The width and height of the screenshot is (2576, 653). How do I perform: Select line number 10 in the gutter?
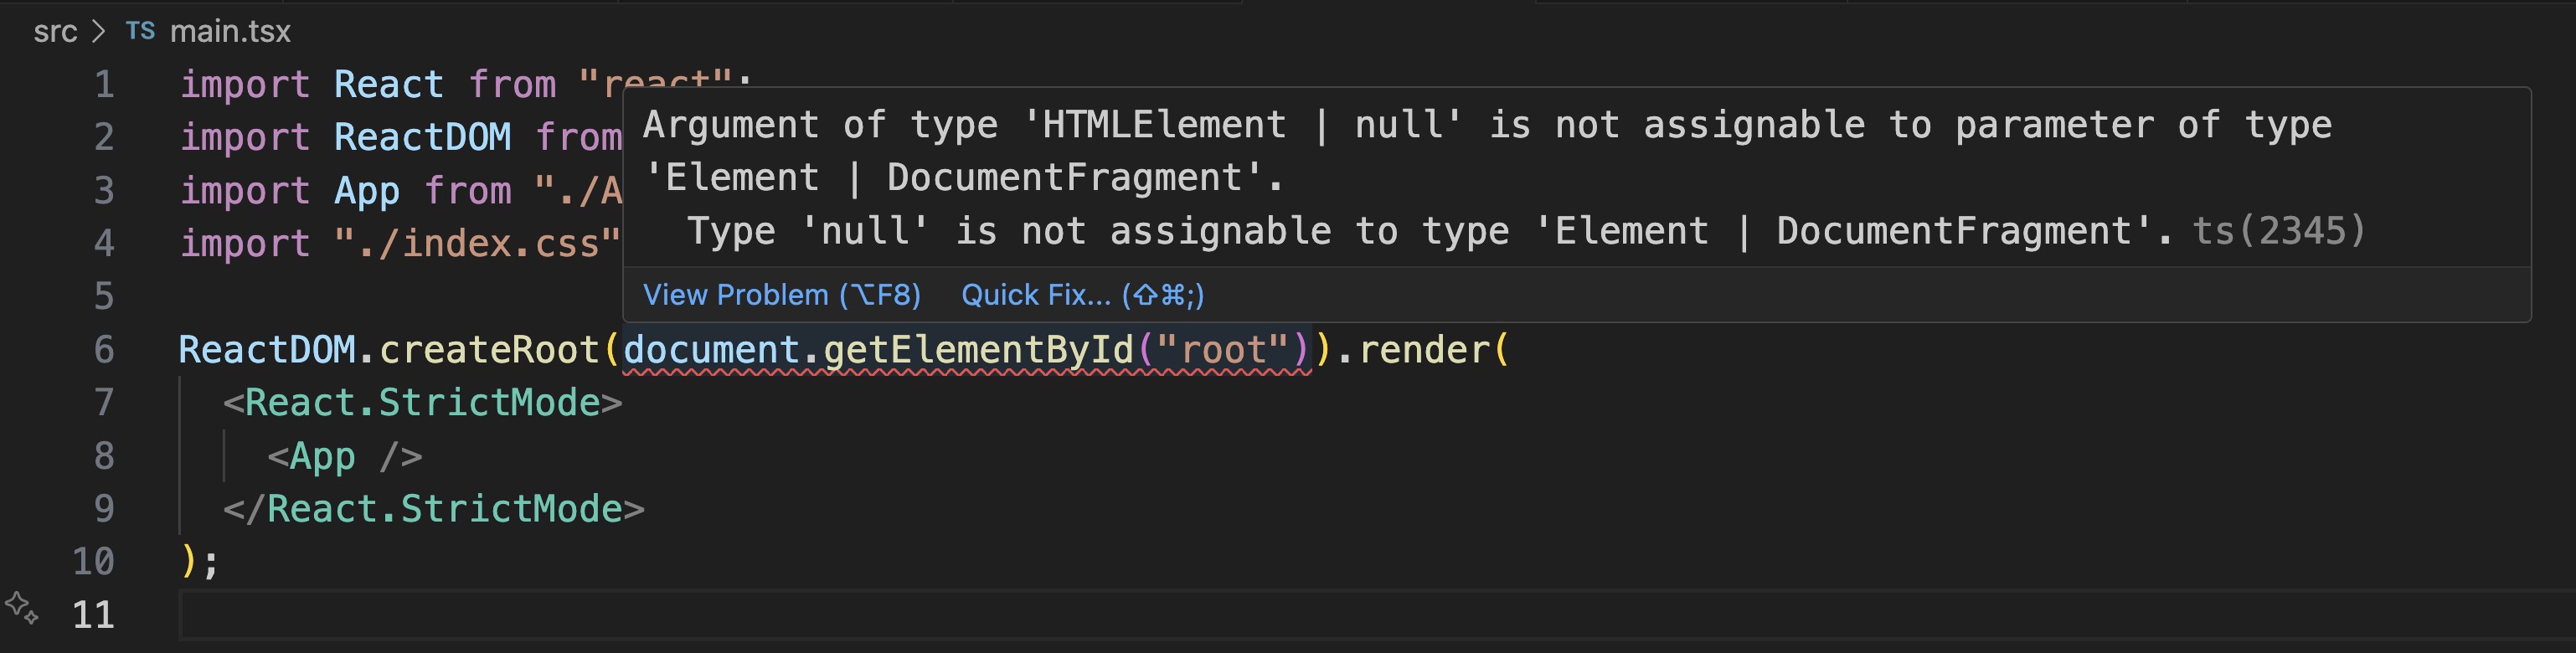coord(93,562)
